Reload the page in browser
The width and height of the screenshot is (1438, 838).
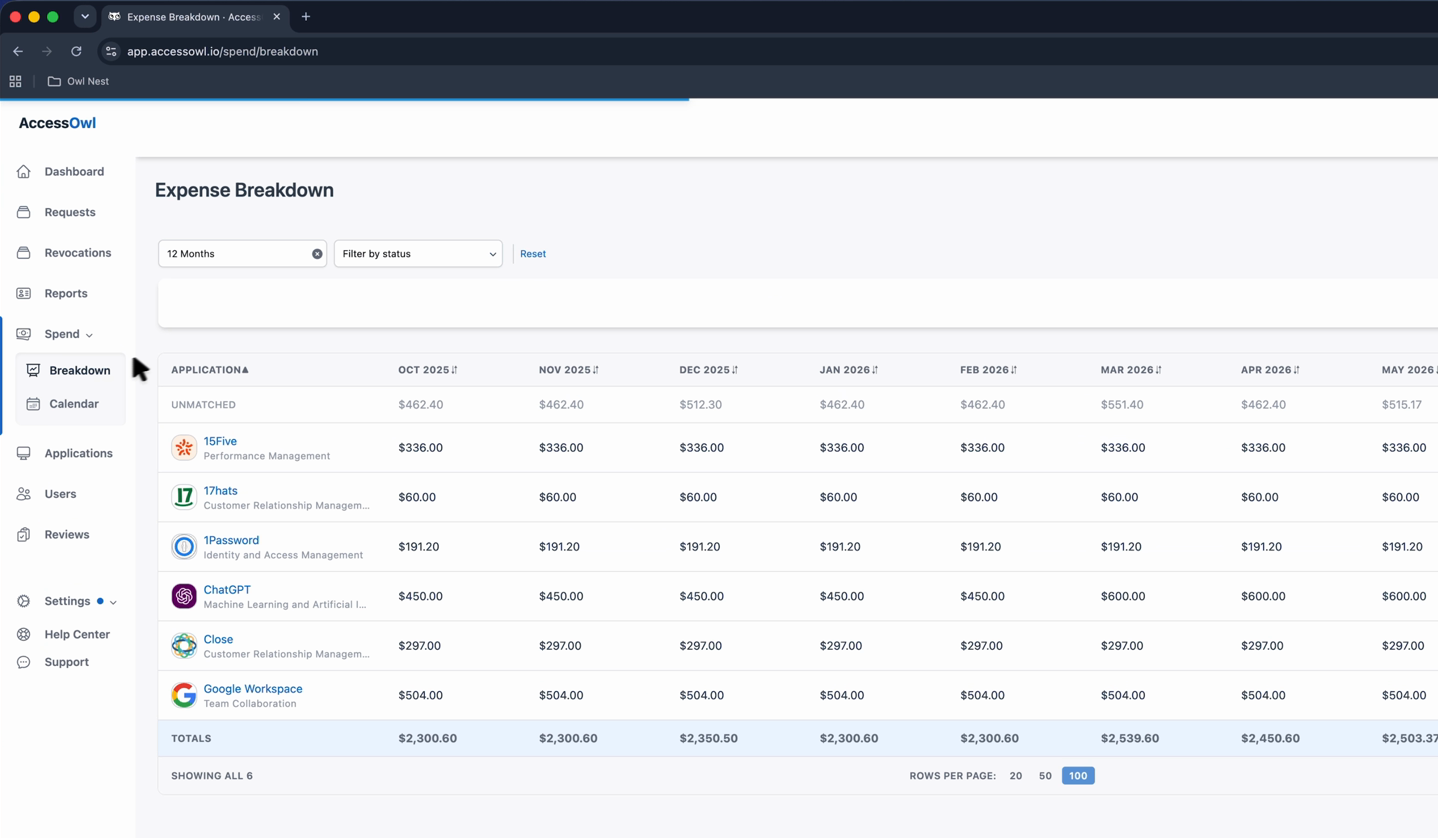[76, 51]
